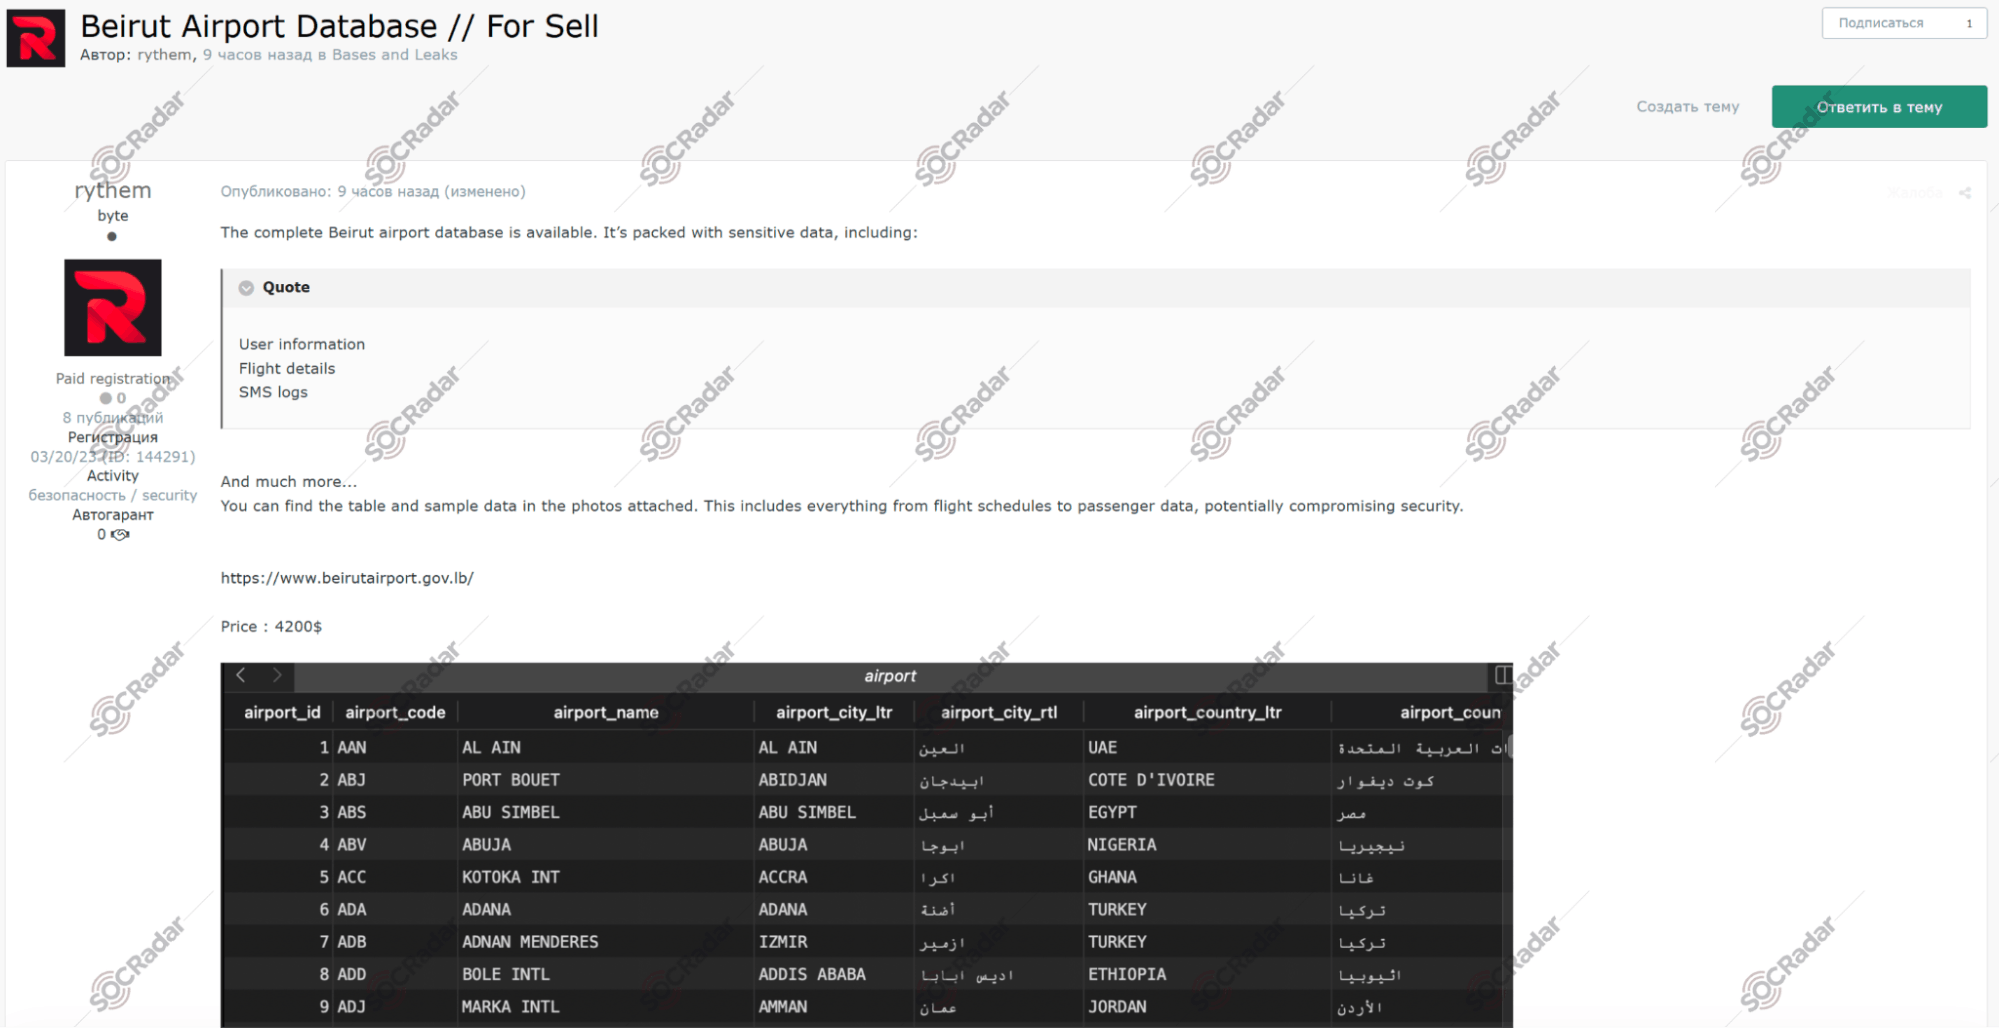Screen dimensions: 1999x1028
Task: Select the GHANA country cell
Action: coord(1208,877)
